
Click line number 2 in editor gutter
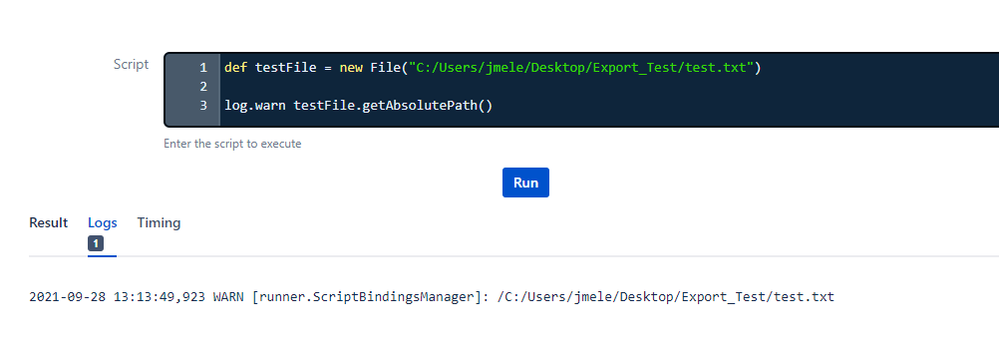tap(203, 87)
